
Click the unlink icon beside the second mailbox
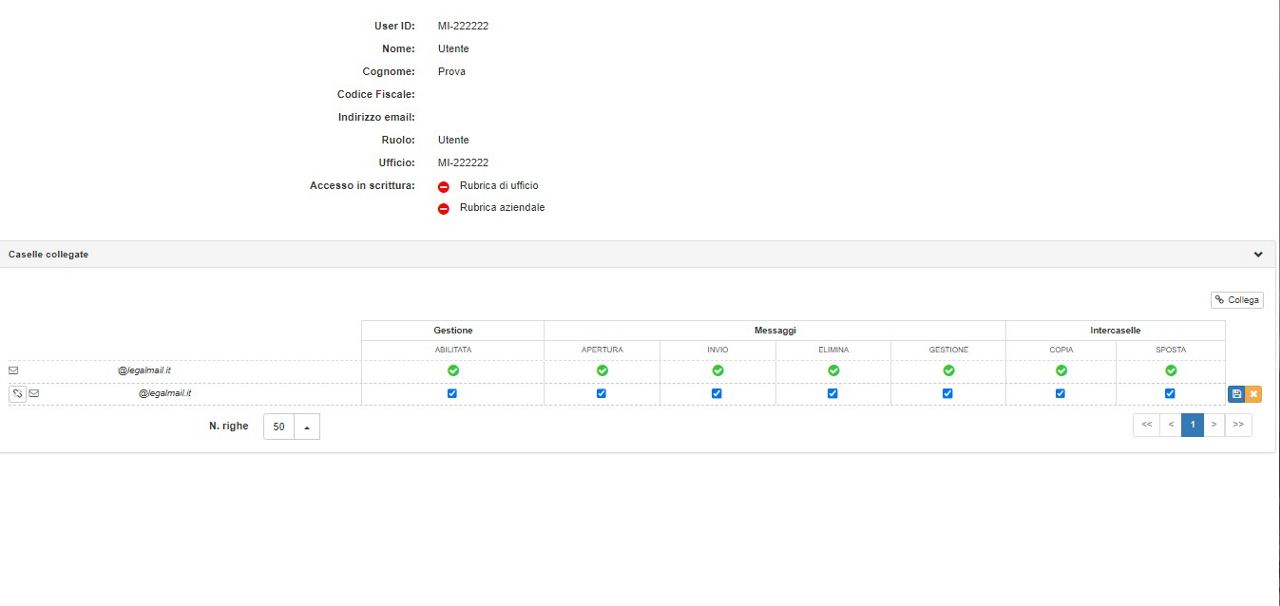point(17,394)
